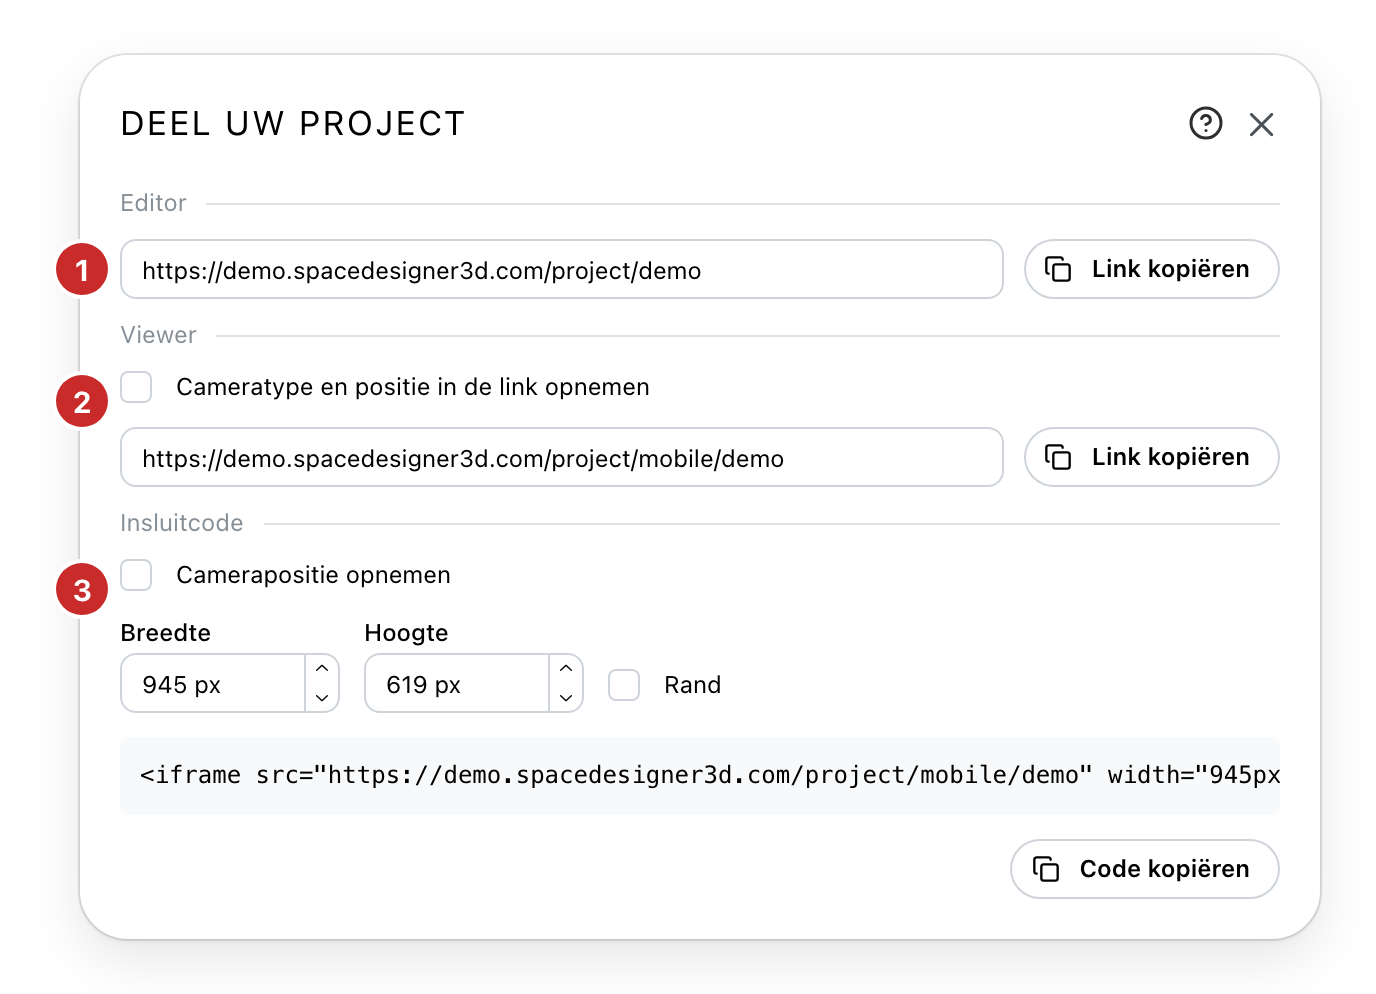Close the Deel uw project dialog
The width and height of the screenshot is (1376, 994).
[1261, 124]
